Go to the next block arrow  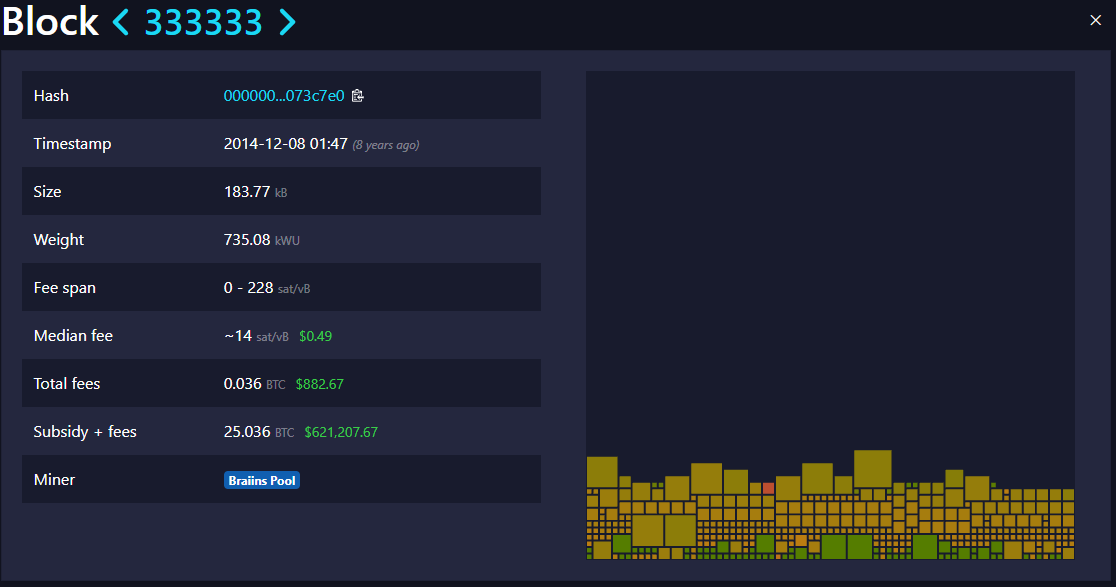tap(287, 22)
